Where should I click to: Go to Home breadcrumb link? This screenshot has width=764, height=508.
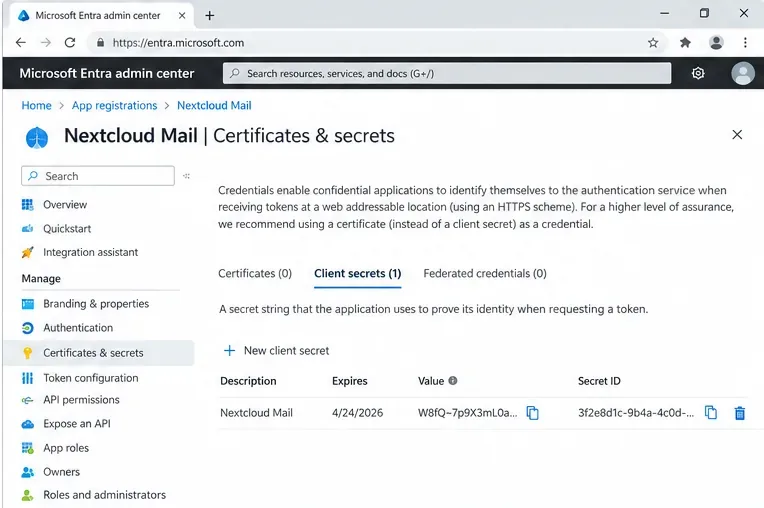click(37, 106)
